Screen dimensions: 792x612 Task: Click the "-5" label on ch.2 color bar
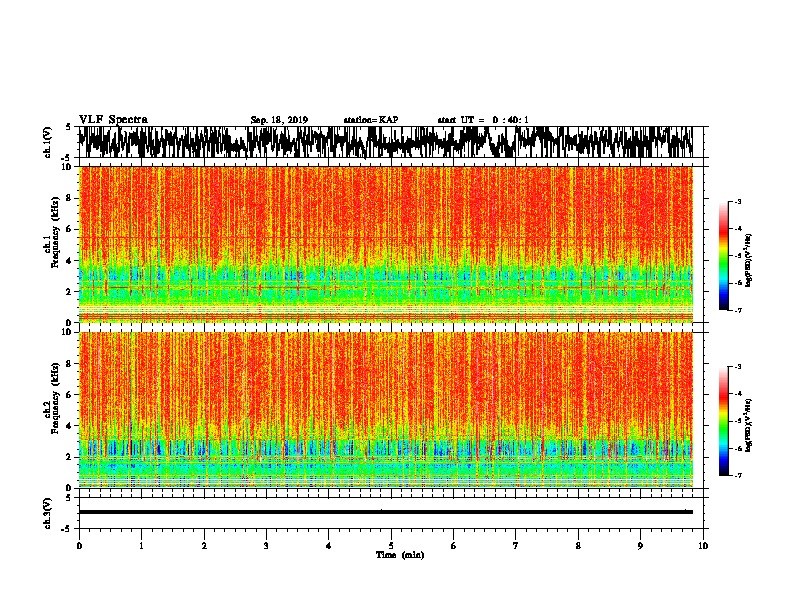point(738,421)
